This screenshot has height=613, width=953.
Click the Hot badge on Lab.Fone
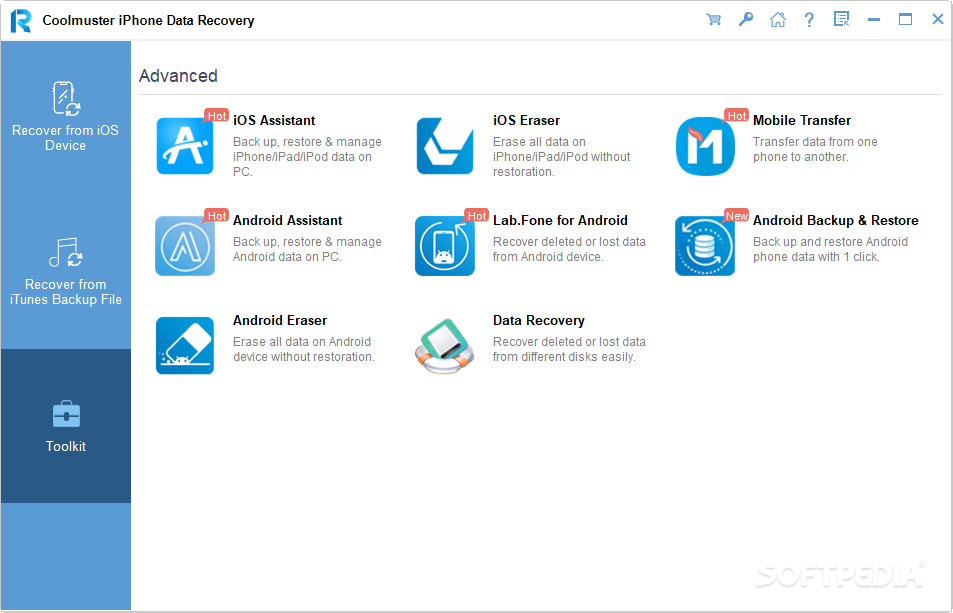tap(476, 216)
